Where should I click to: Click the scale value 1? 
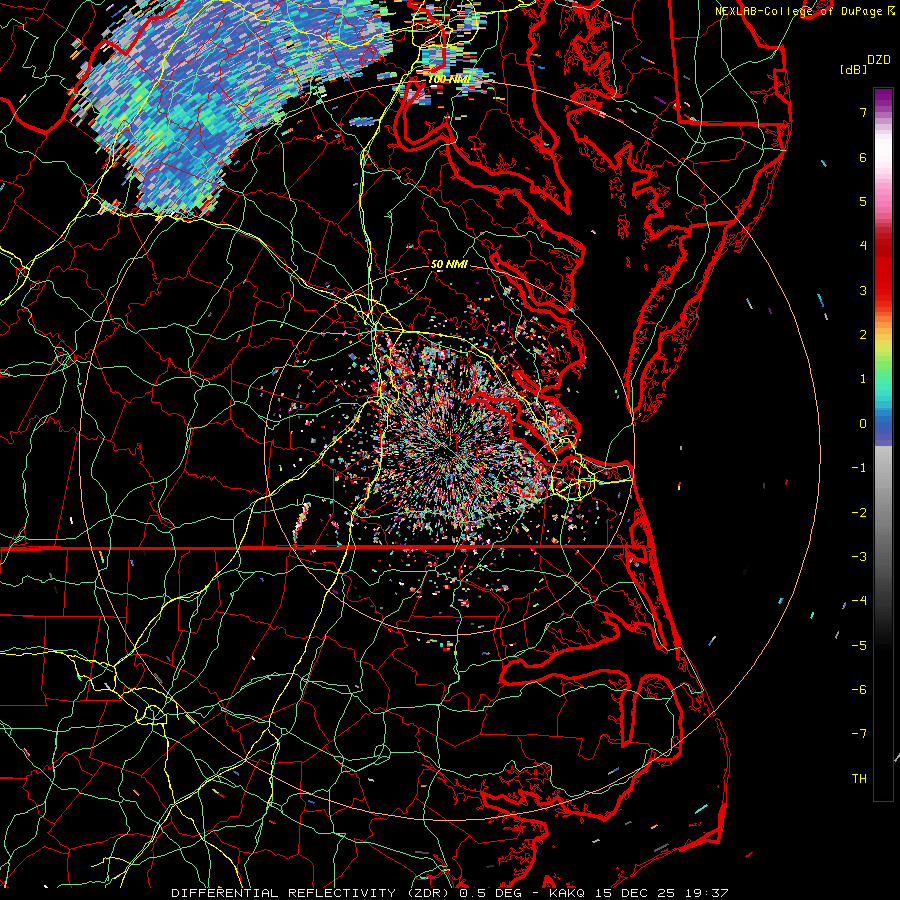pos(863,379)
